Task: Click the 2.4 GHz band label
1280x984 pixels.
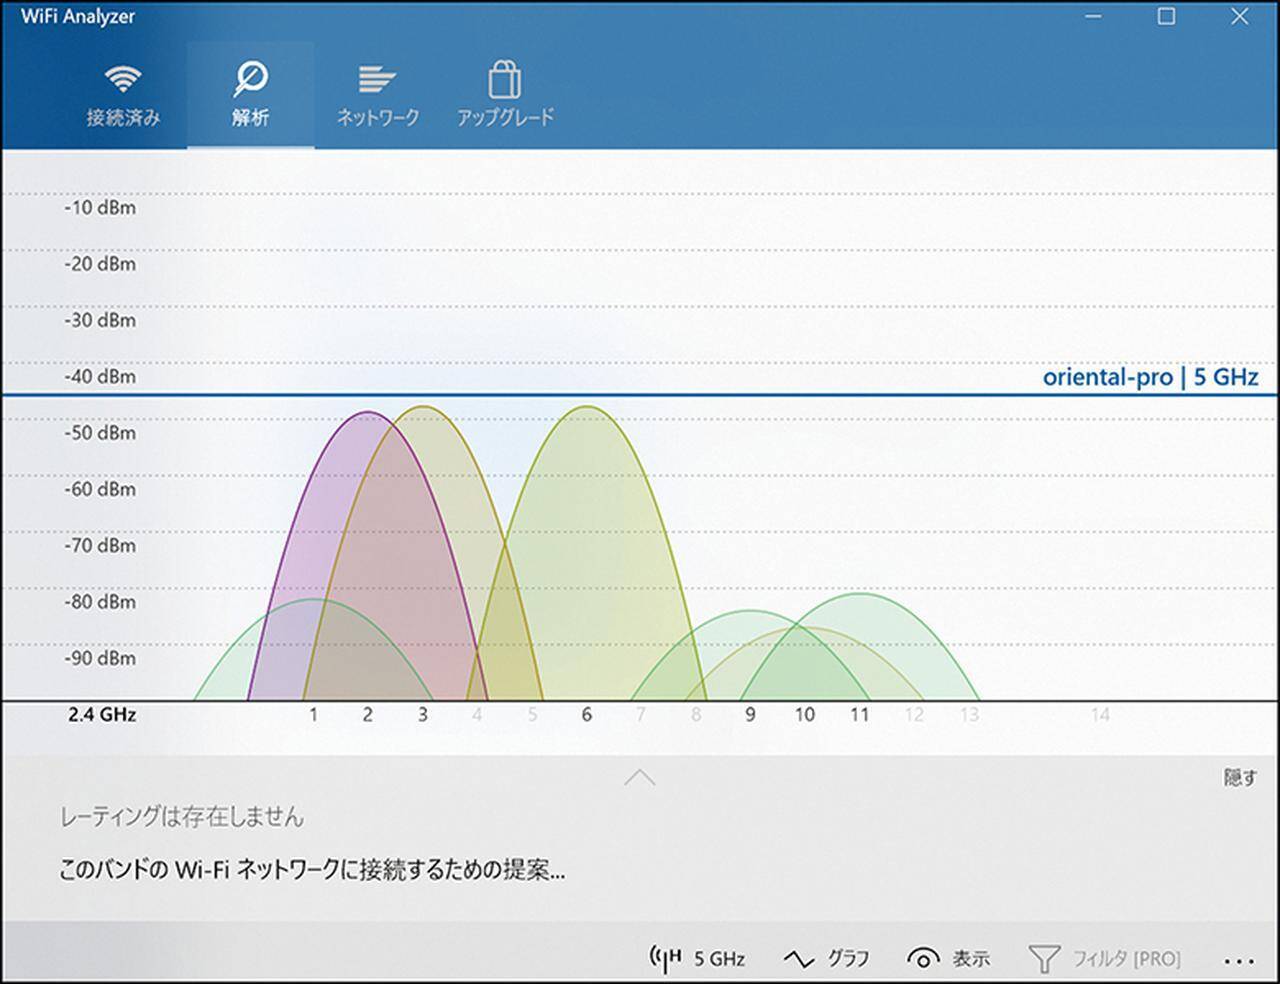Action: tap(102, 714)
